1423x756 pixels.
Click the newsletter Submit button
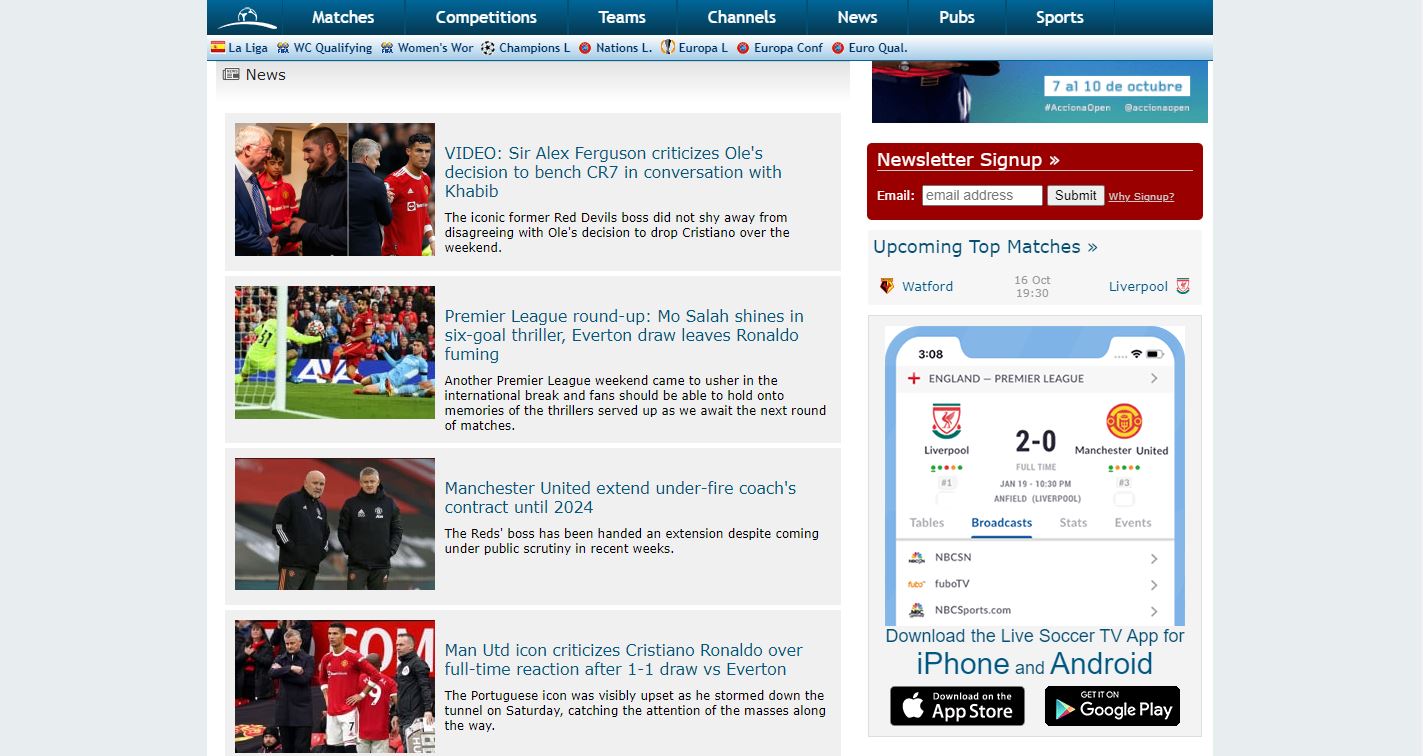click(1076, 196)
